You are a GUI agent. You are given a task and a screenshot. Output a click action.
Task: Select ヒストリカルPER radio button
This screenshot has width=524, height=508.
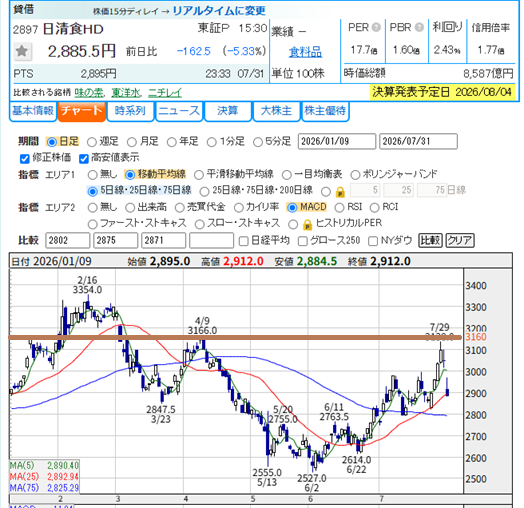293,224
